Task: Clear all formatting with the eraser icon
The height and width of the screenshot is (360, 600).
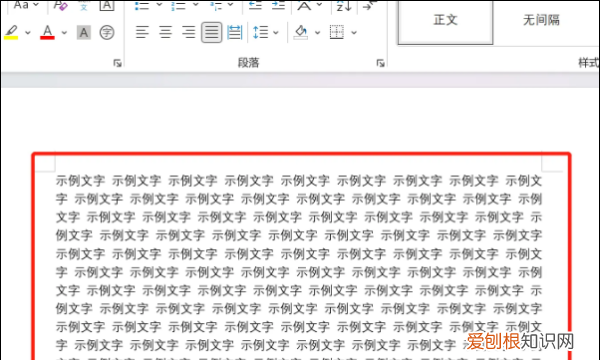Action: tap(60, 5)
